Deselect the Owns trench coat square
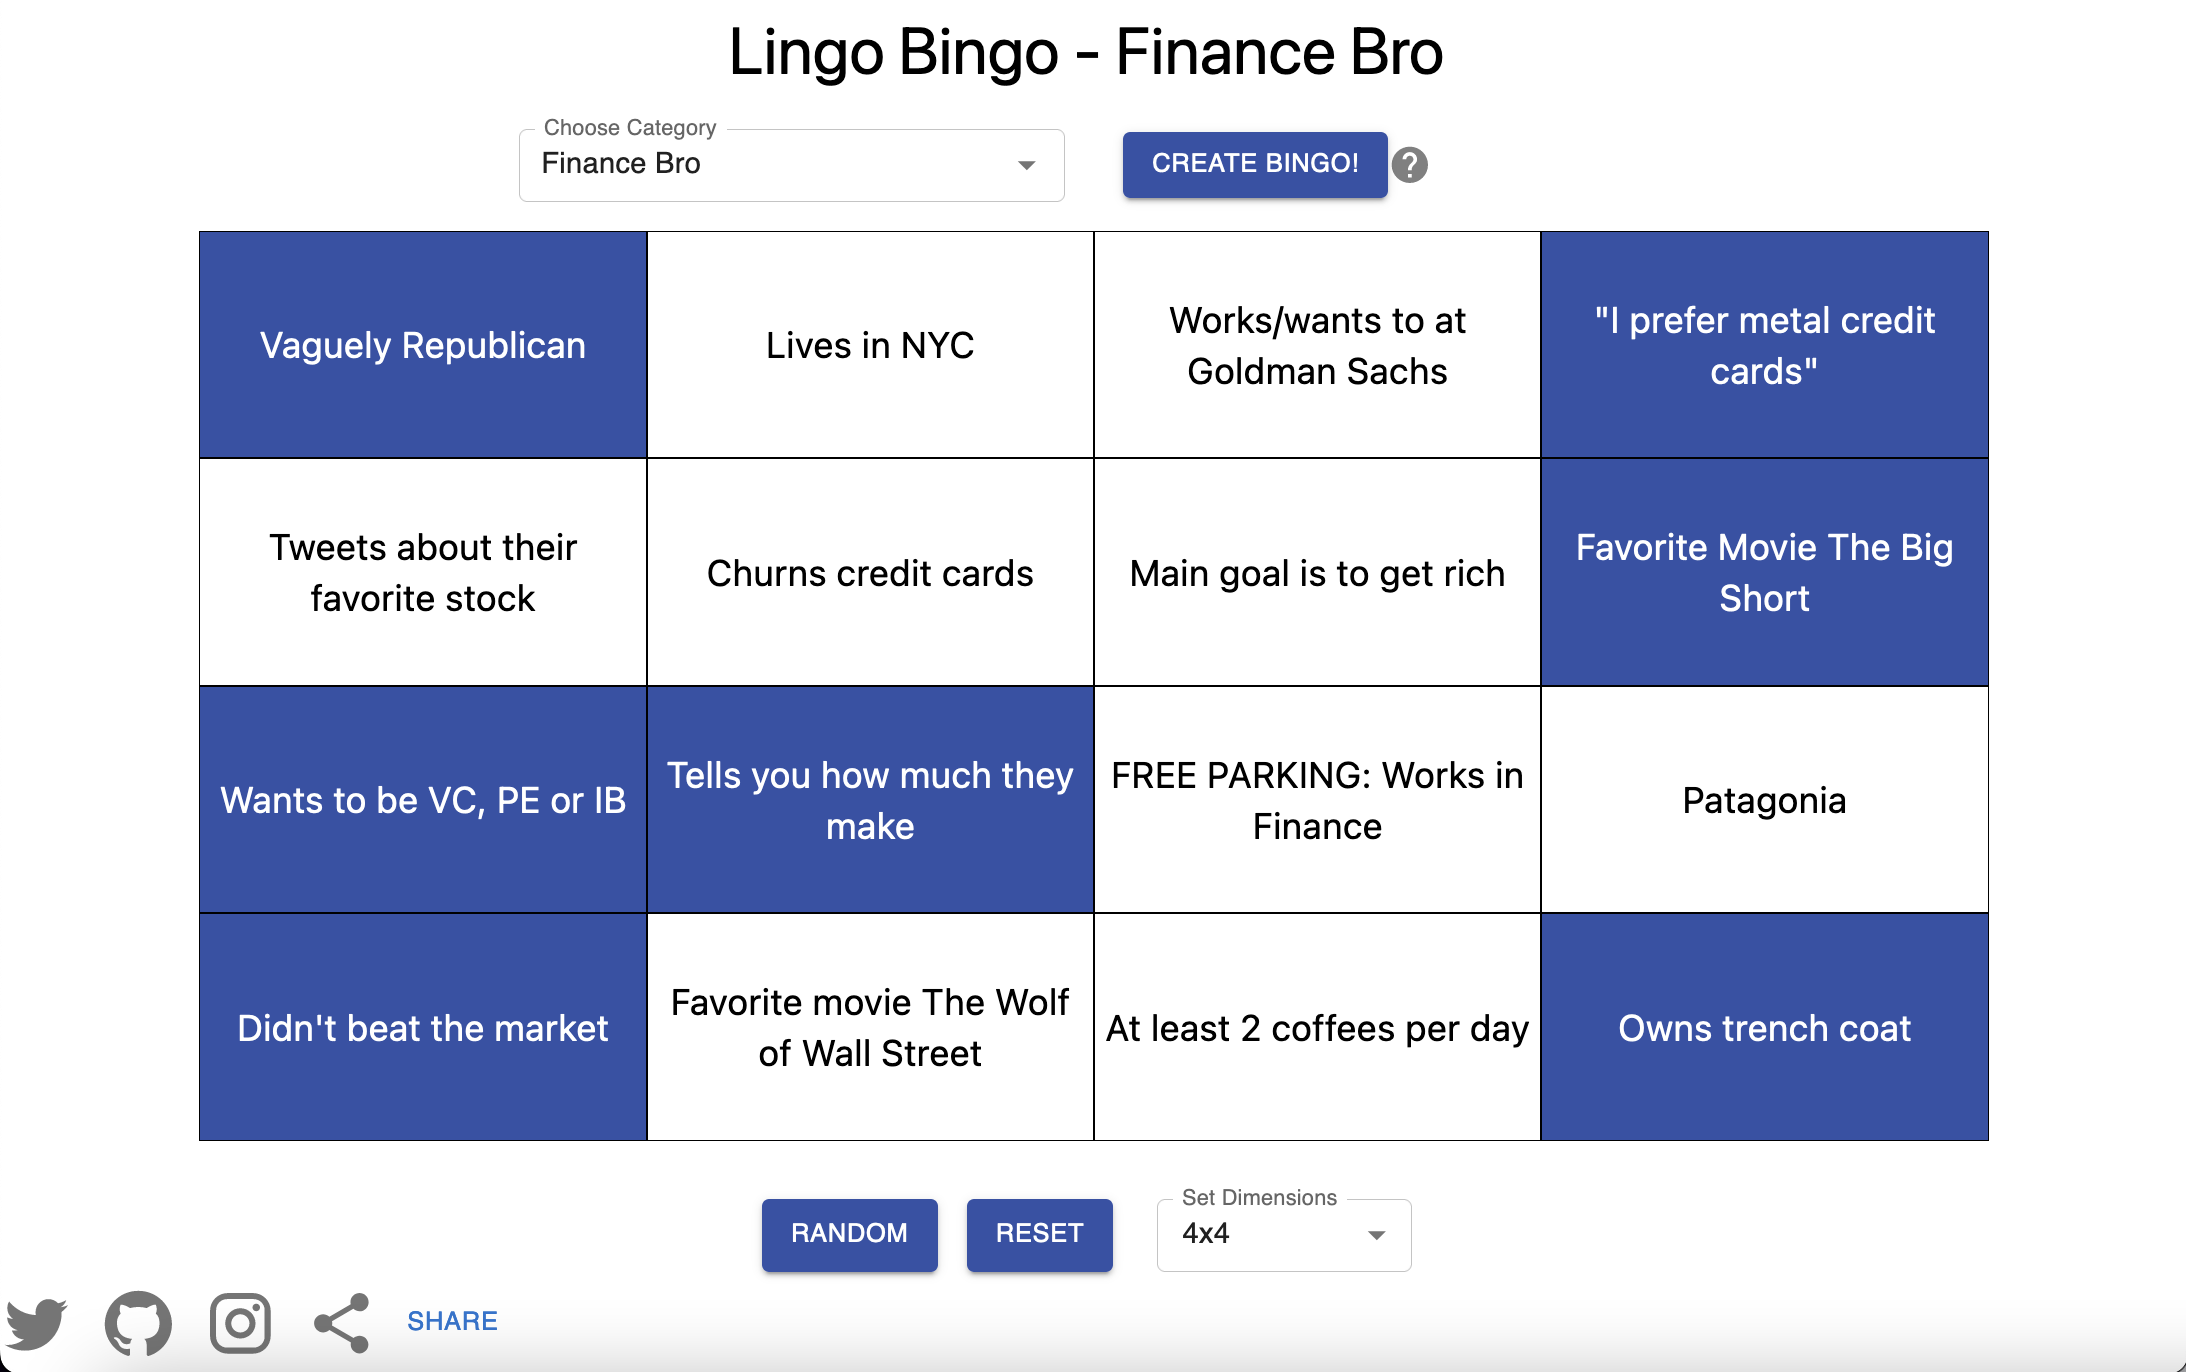Screen dimensions: 2186x1372 pyautogui.click(x=1765, y=1027)
